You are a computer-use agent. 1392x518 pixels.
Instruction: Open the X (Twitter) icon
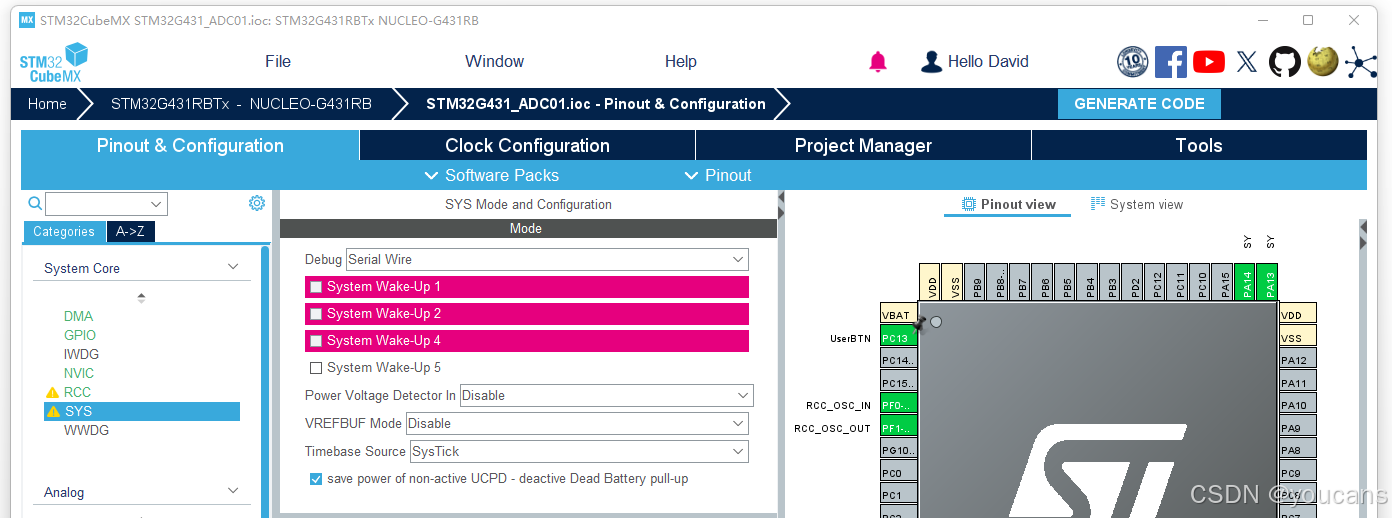(1246, 62)
